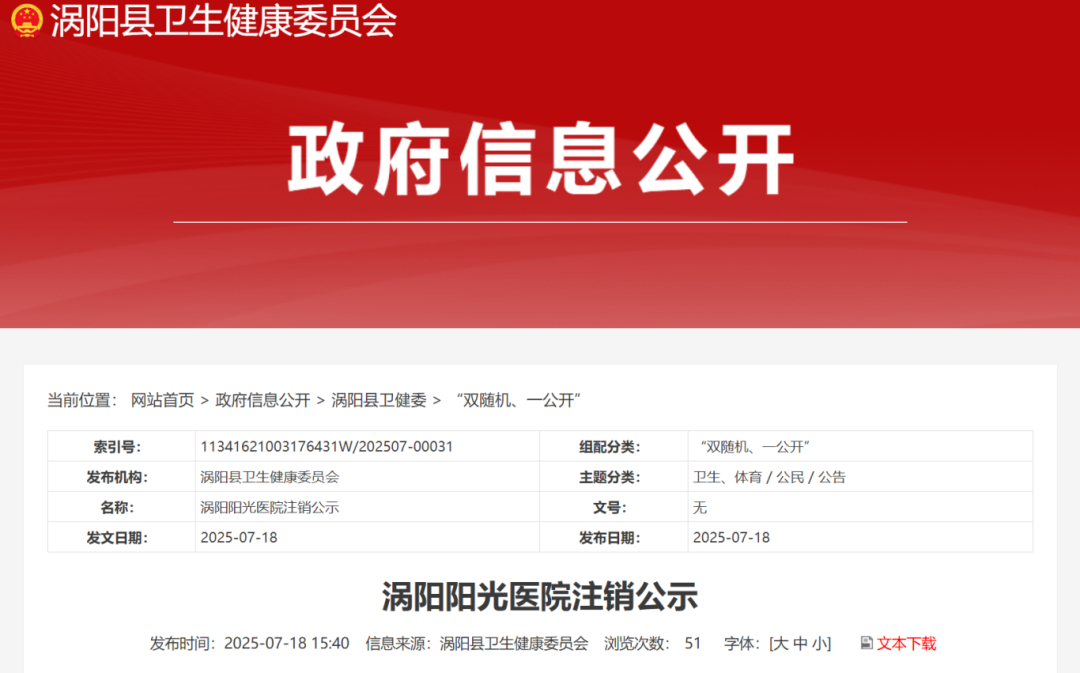
Task: Click the 发布日期 value 2025-07-18
Action: click(x=731, y=537)
